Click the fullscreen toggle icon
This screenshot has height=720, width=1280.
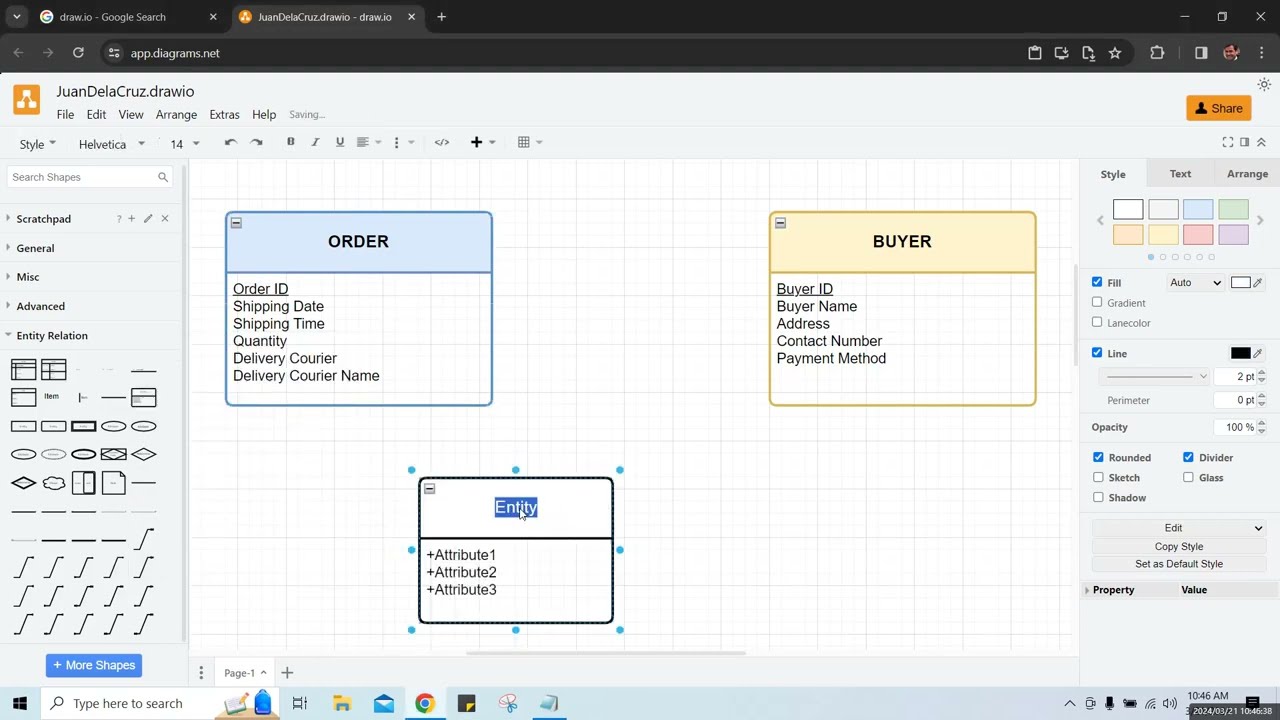click(1228, 142)
